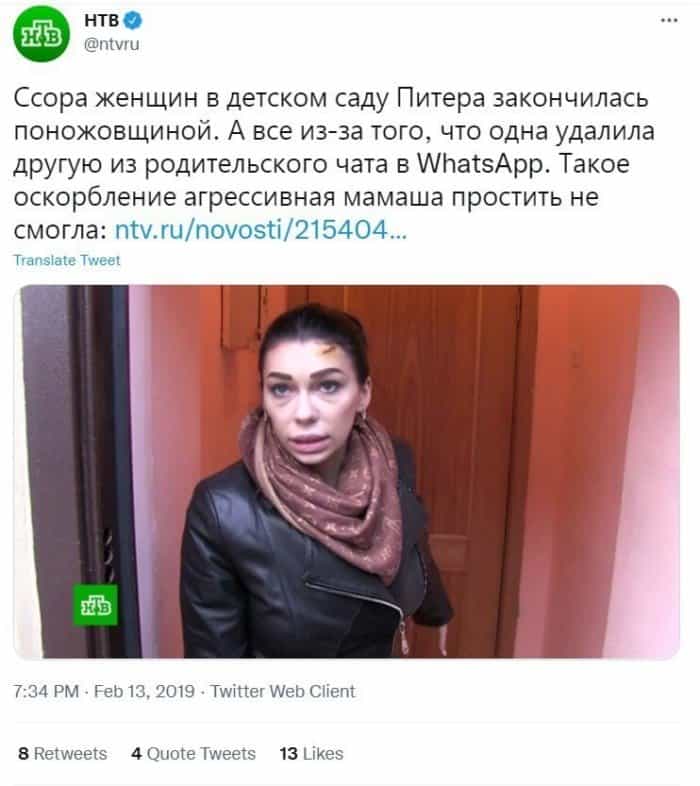Open the three-dot more options menu
Image resolution: width=700 pixels, height=786 pixels.
click(669, 21)
